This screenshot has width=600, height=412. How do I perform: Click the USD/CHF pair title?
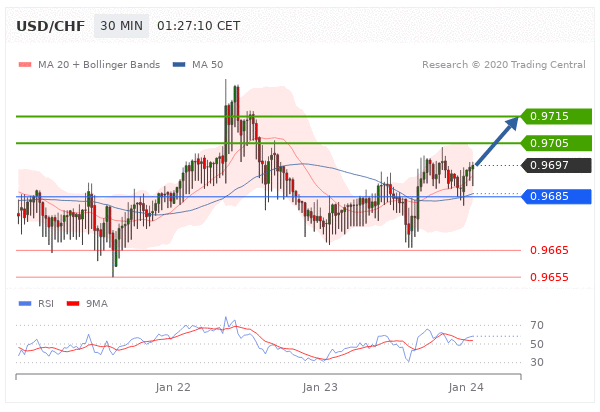50,26
